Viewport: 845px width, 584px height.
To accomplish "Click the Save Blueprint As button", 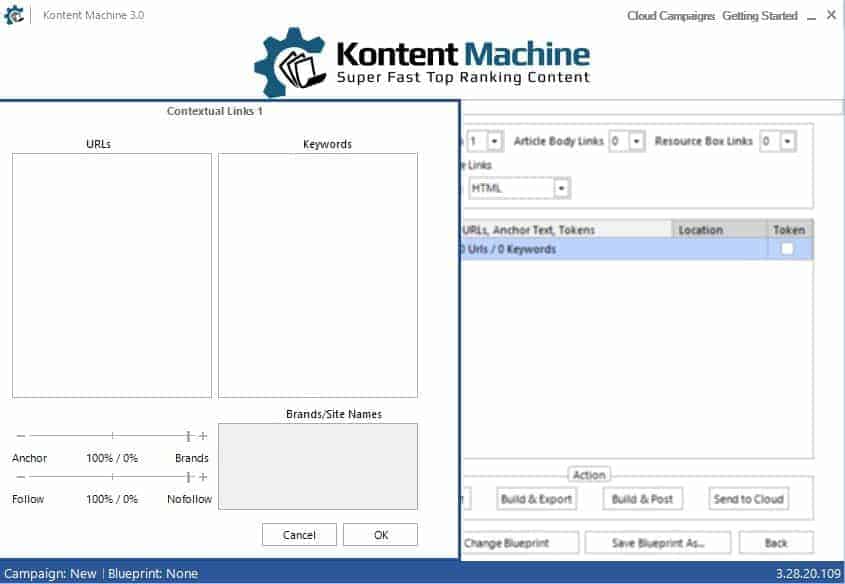I will [x=658, y=543].
